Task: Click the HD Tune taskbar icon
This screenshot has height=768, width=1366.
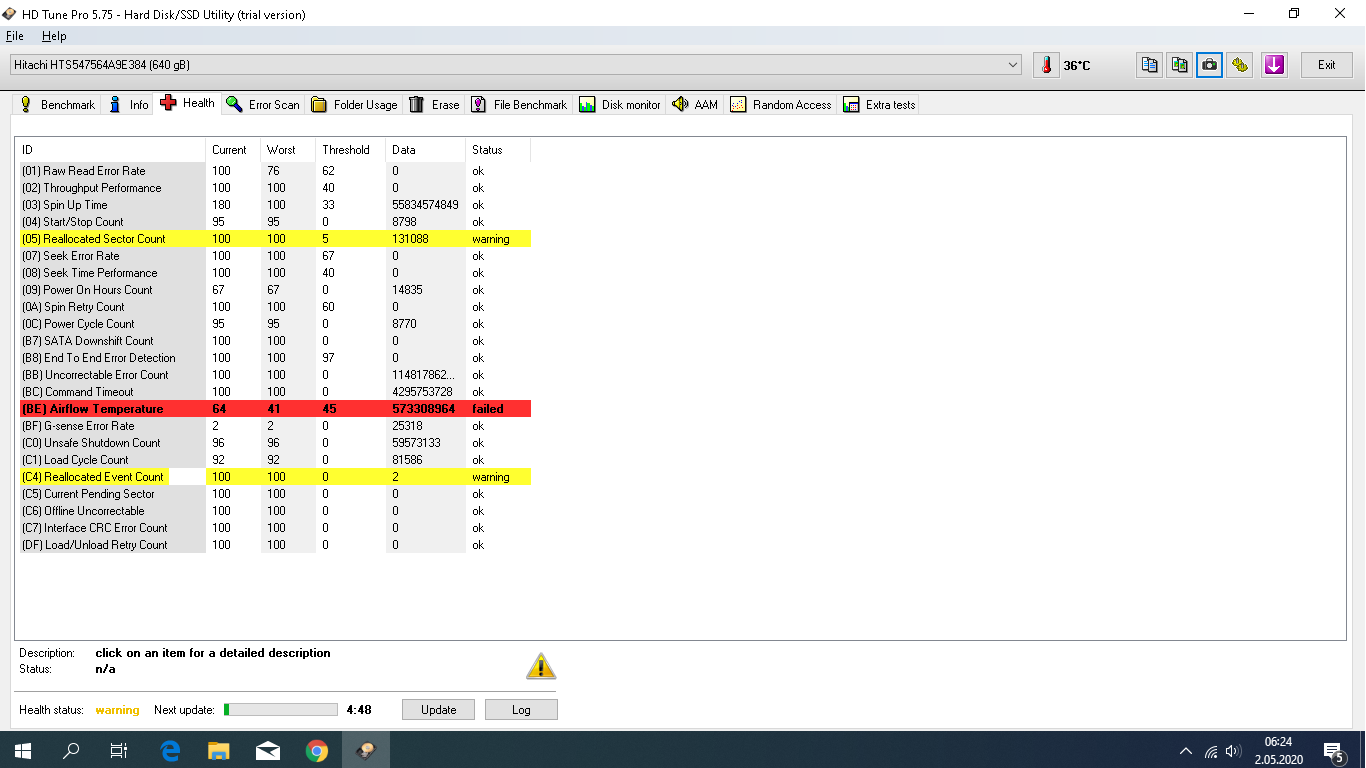Action: [366, 749]
